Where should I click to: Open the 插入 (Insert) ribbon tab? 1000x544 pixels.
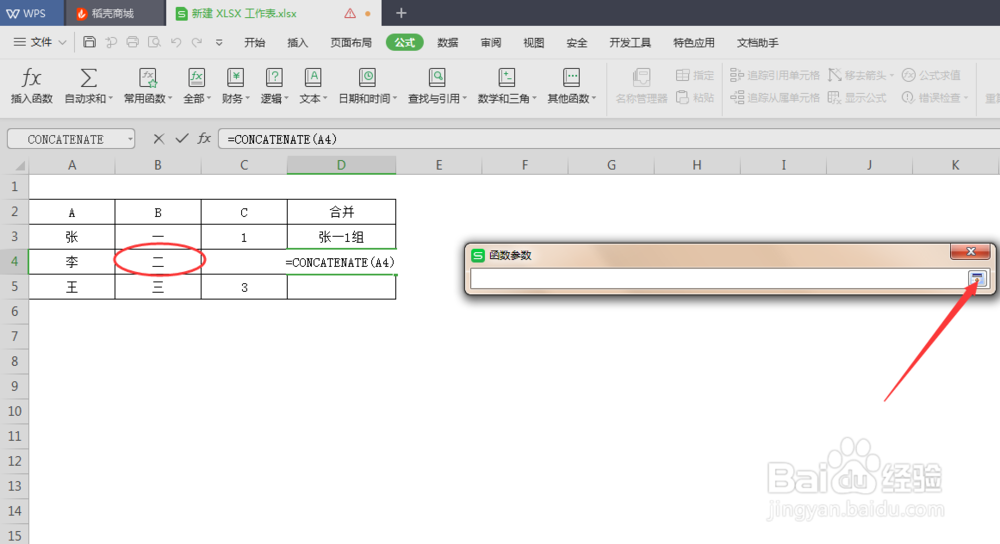point(297,43)
